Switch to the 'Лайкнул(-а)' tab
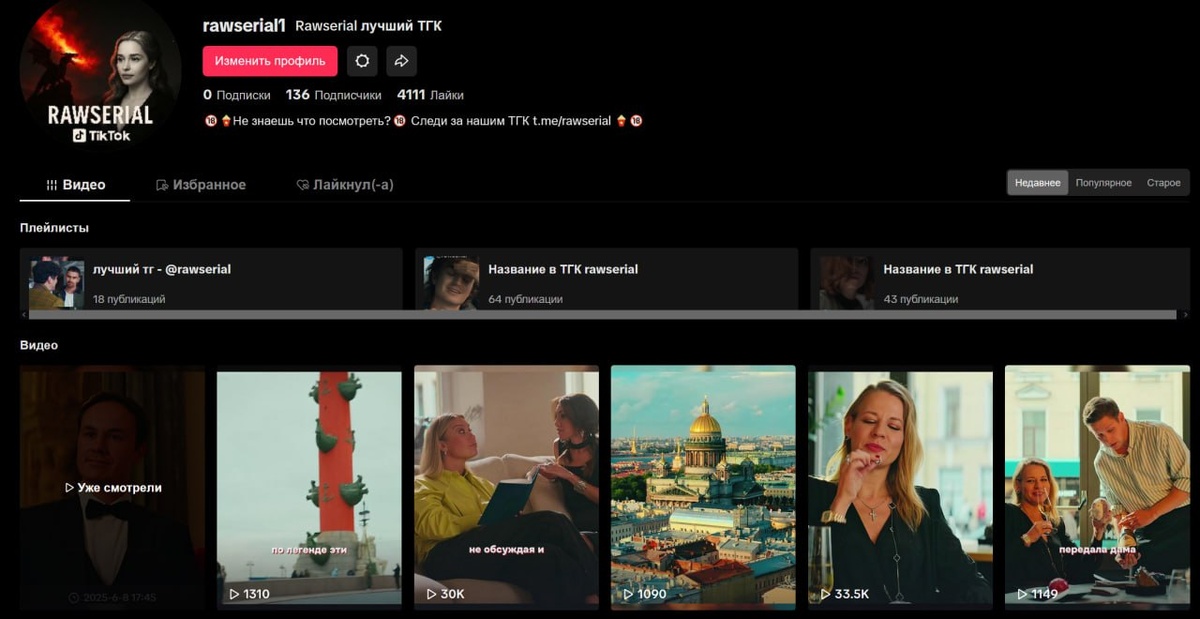The width and height of the screenshot is (1200, 619). tap(345, 185)
